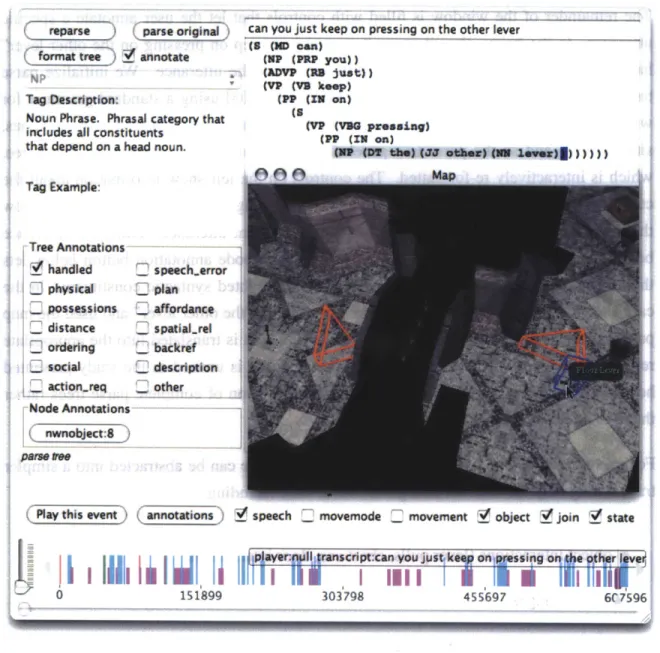
Task: Enable the movement filter checkbox
Action: click(x=397, y=516)
